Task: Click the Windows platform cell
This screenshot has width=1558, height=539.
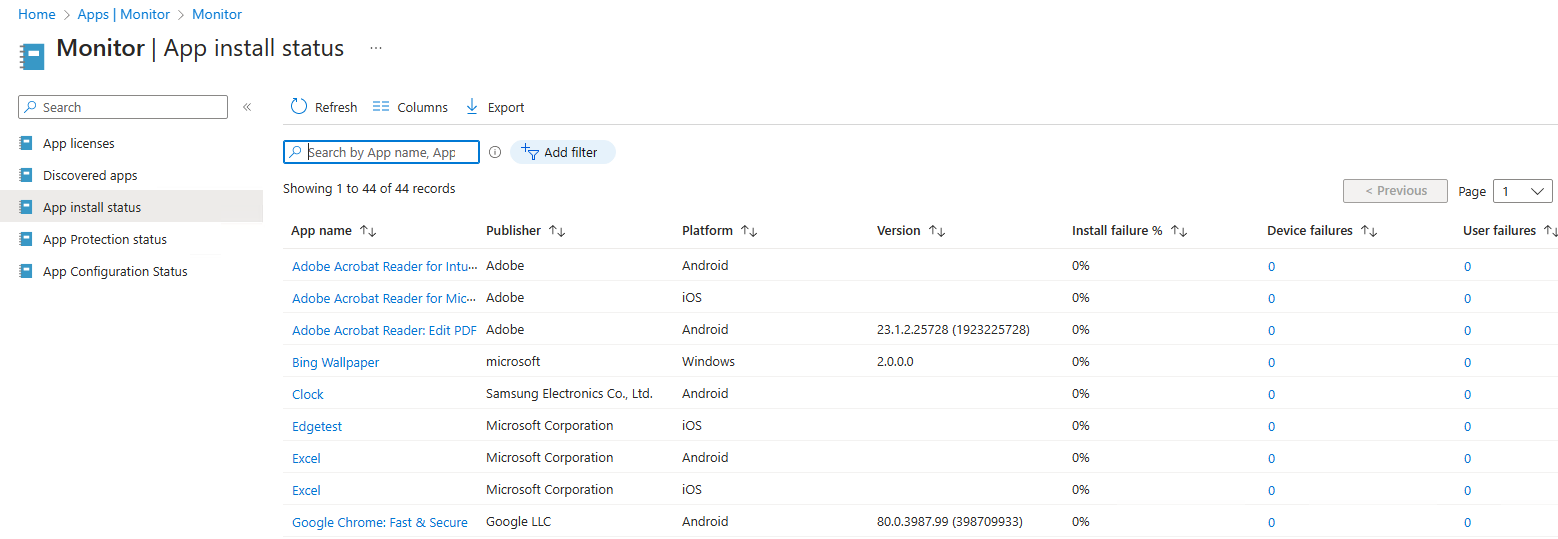Action: (708, 361)
